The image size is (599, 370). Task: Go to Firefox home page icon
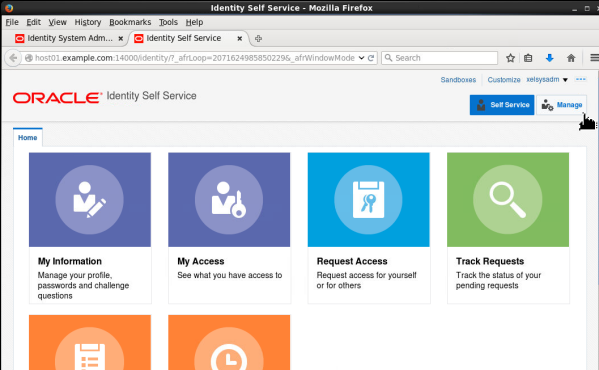coord(571,58)
